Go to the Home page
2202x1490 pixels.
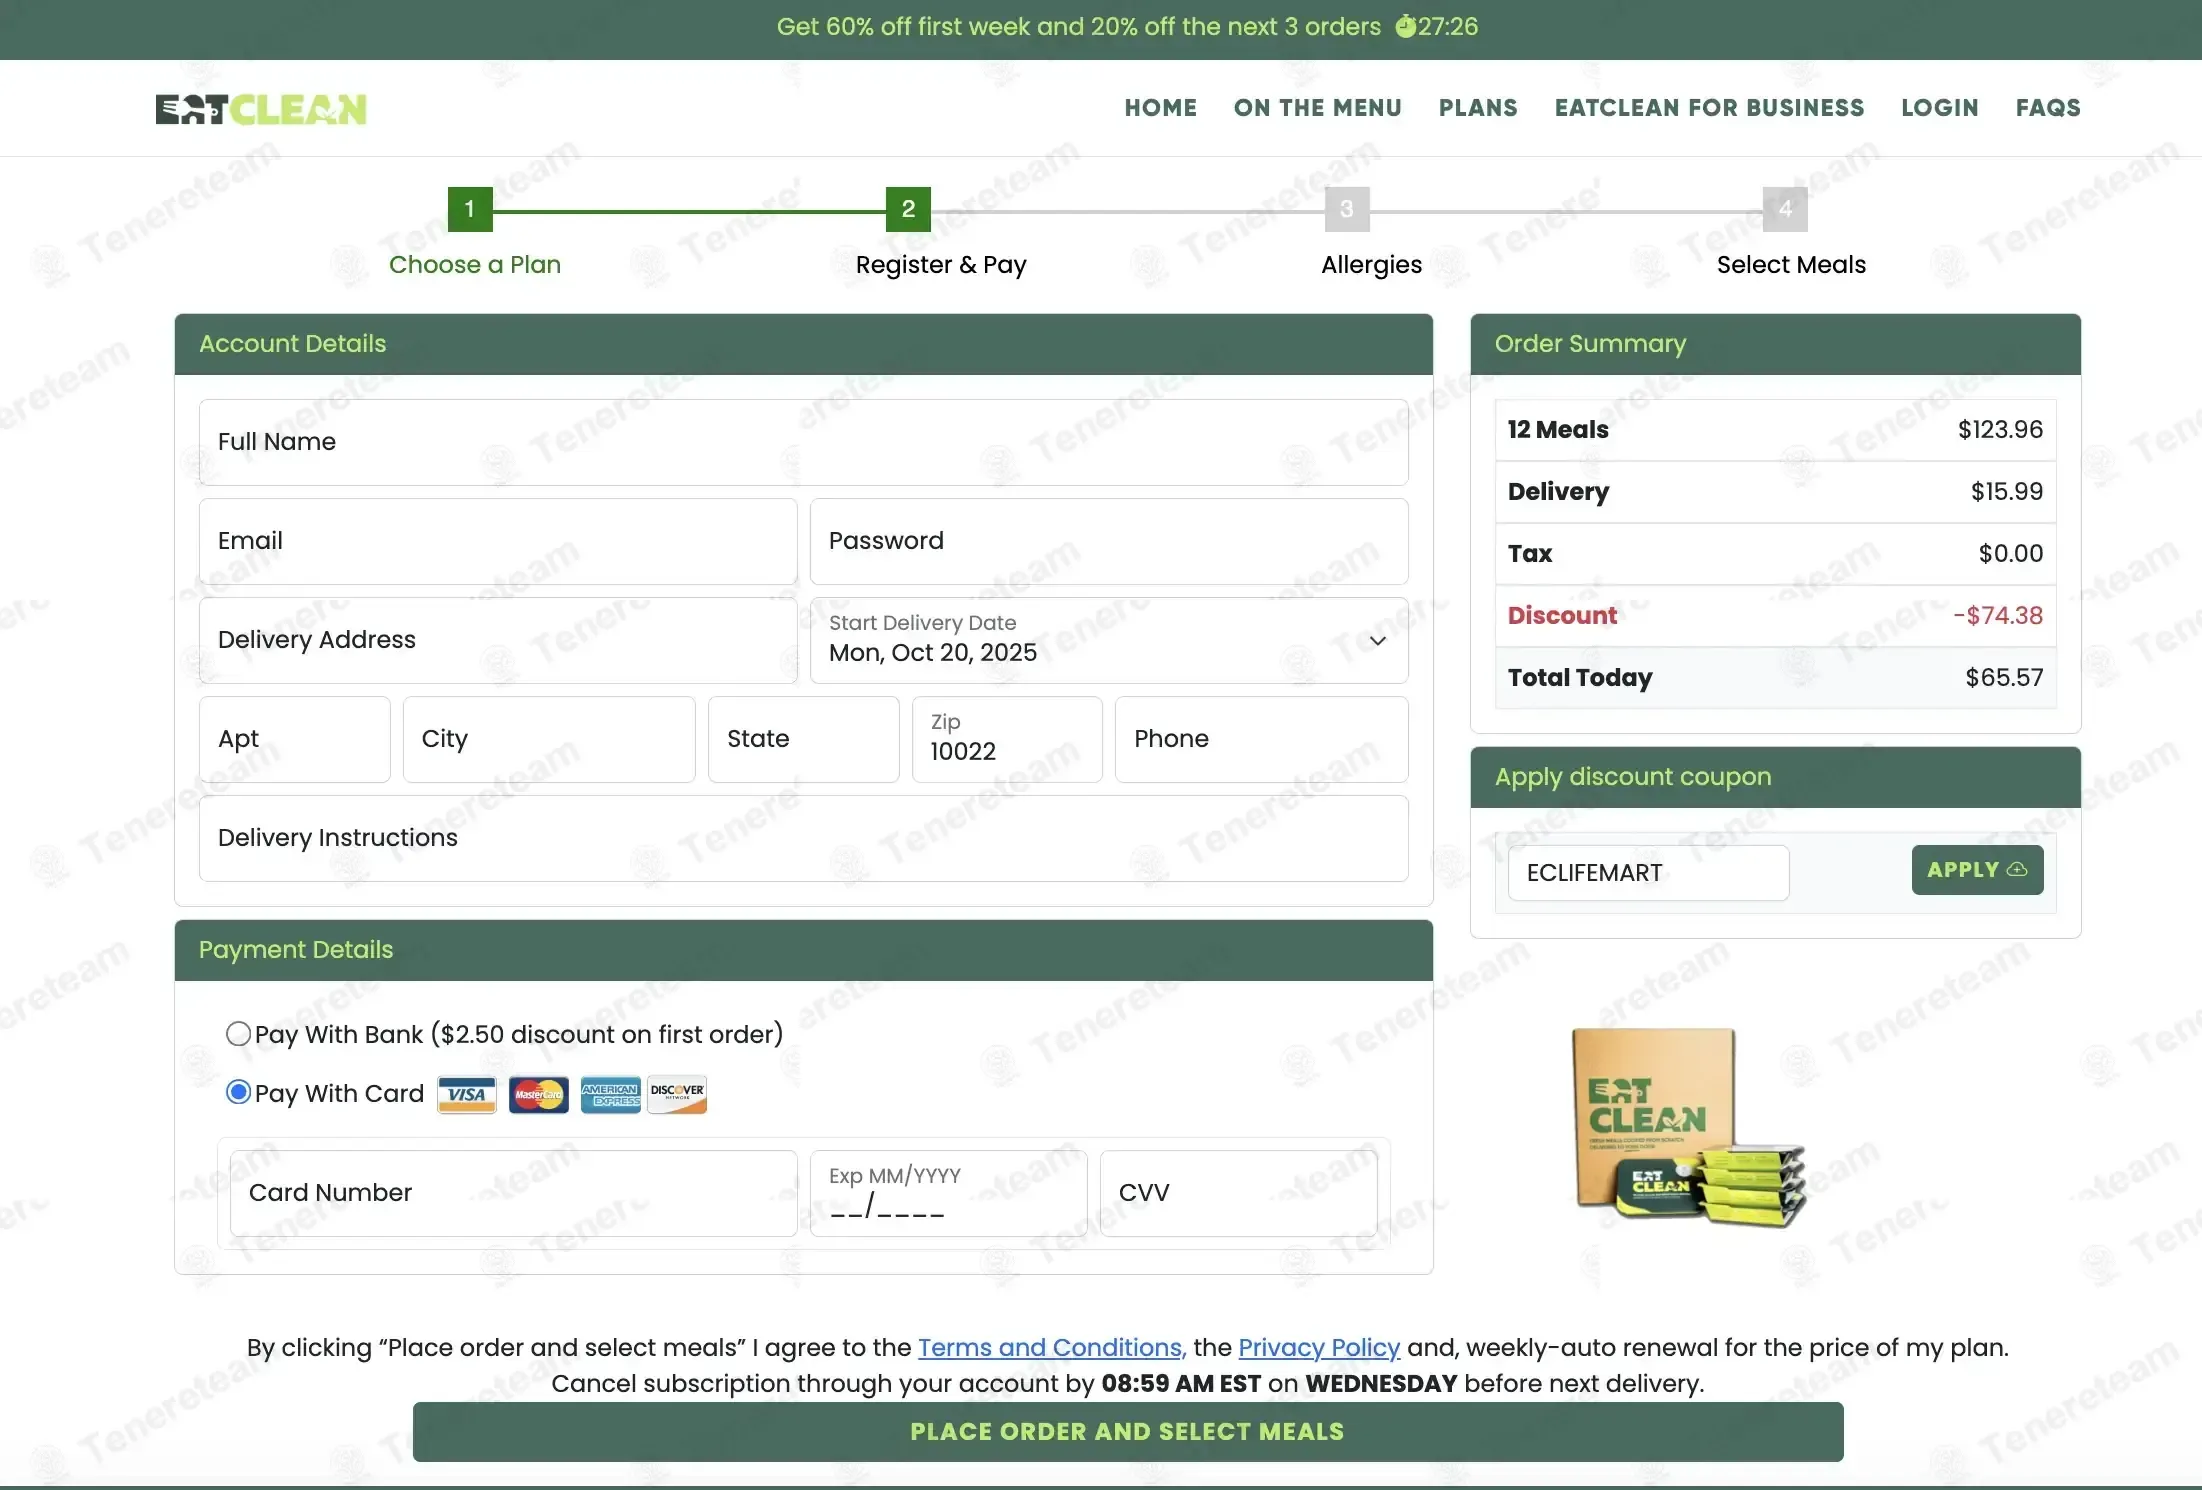1160,108
